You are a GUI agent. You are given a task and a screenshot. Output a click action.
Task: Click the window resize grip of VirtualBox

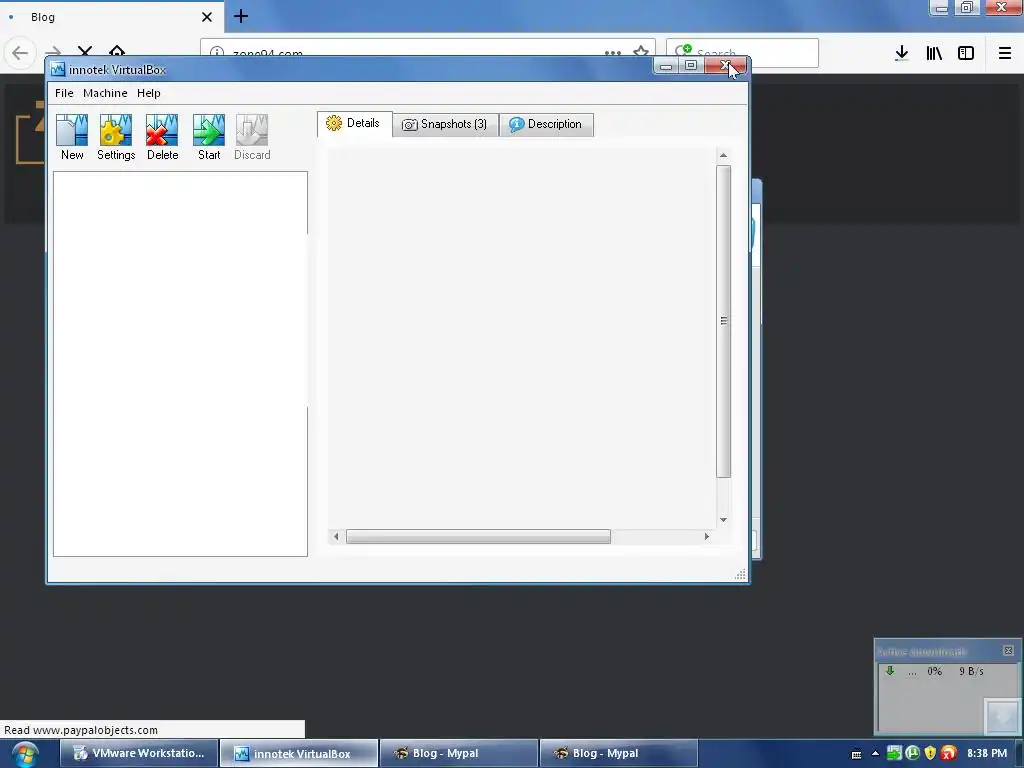tap(740, 574)
